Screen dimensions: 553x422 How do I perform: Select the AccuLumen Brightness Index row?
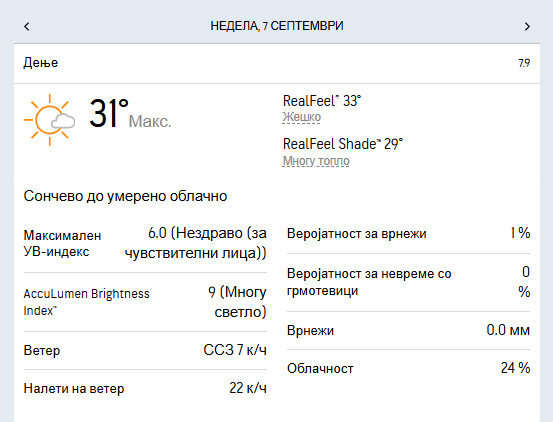click(145, 302)
